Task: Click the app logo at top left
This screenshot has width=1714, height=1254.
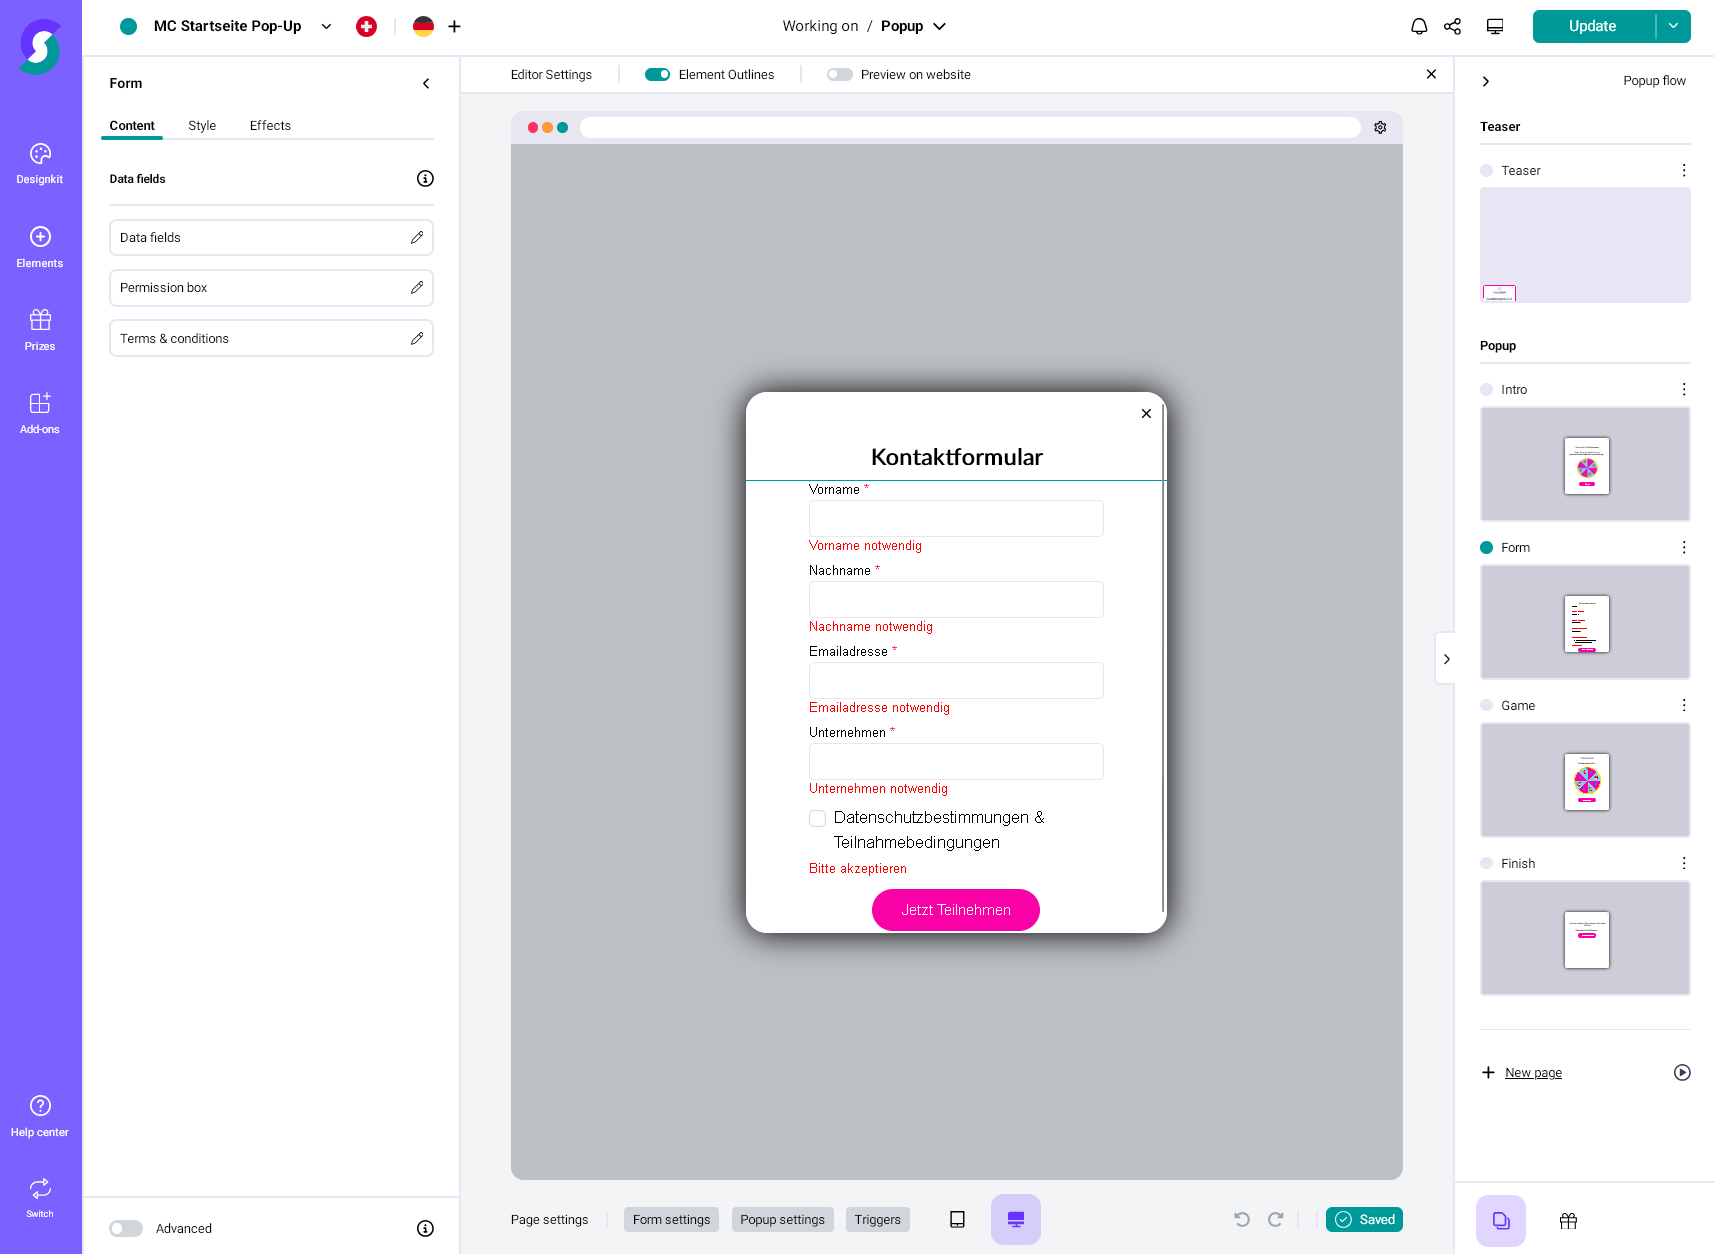Action: (x=40, y=46)
